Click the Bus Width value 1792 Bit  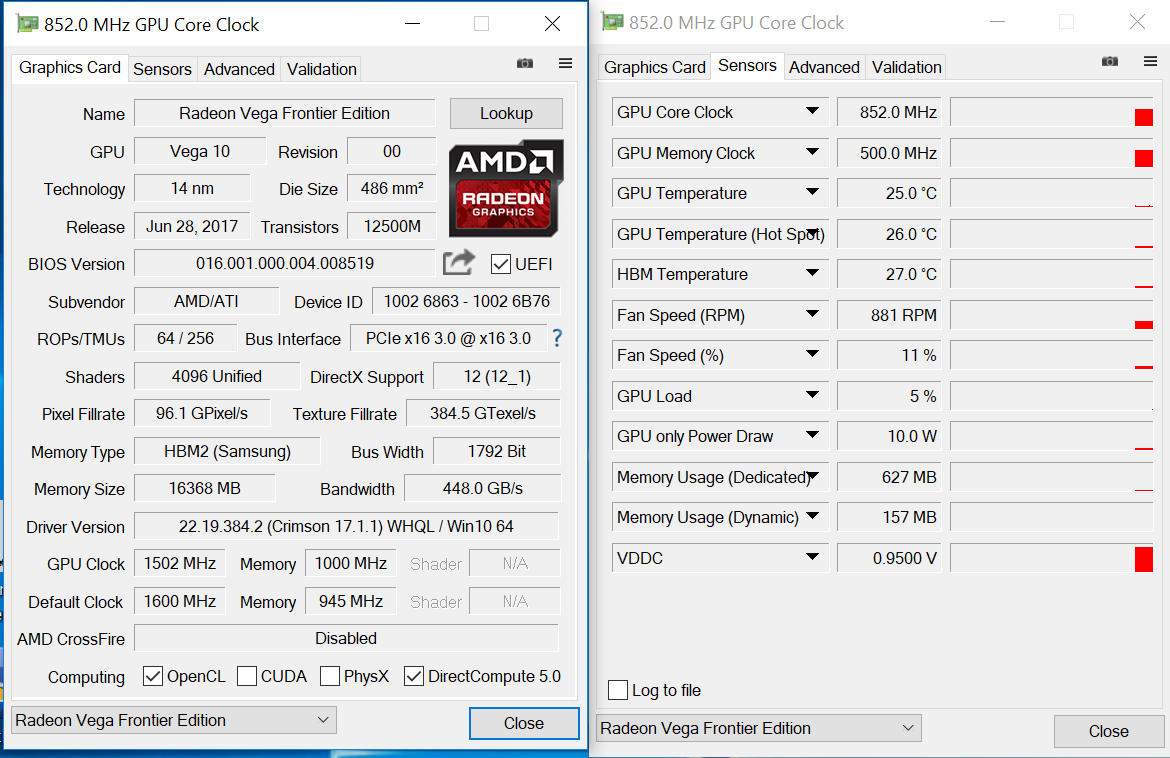(x=497, y=451)
